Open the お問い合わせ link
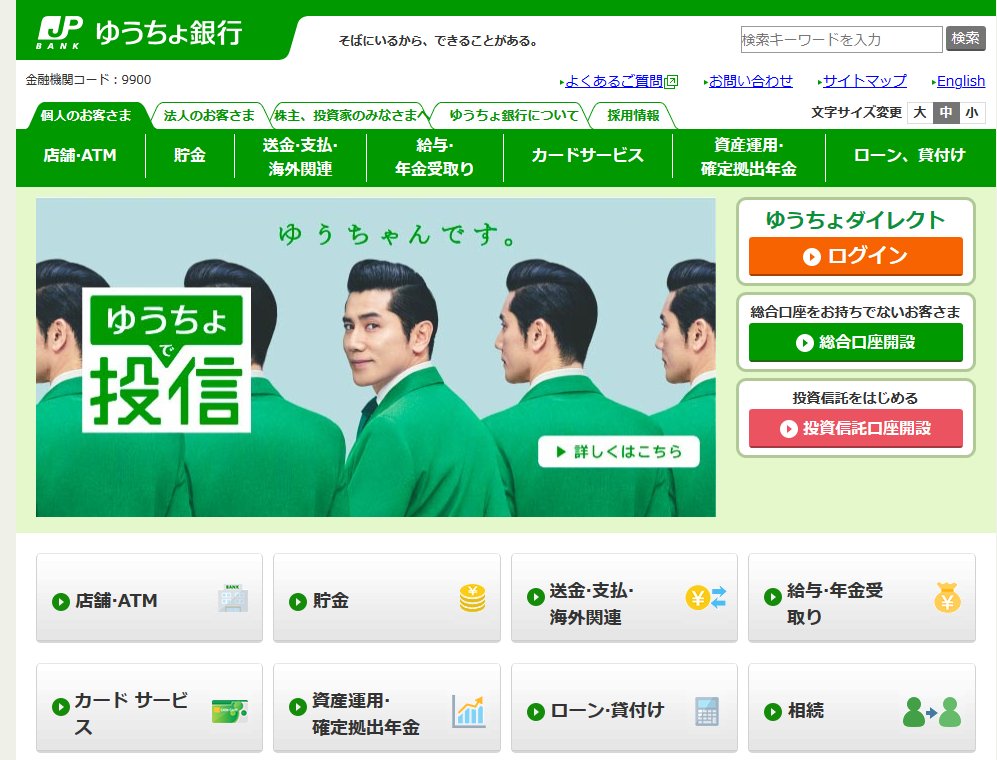 pyautogui.click(x=750, y=81)
